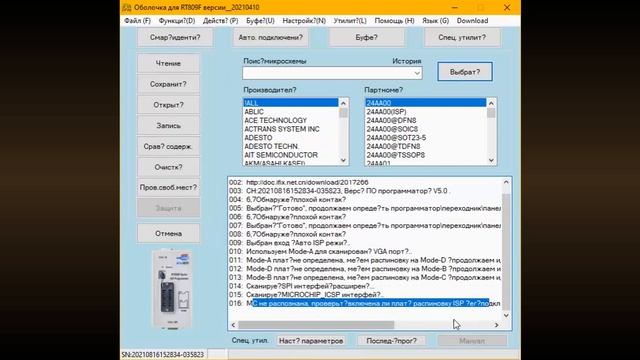The height and width of the screenshot is (360, 640).
Task: Select !ALL in the manufacturer list
Action: point(291,103)
